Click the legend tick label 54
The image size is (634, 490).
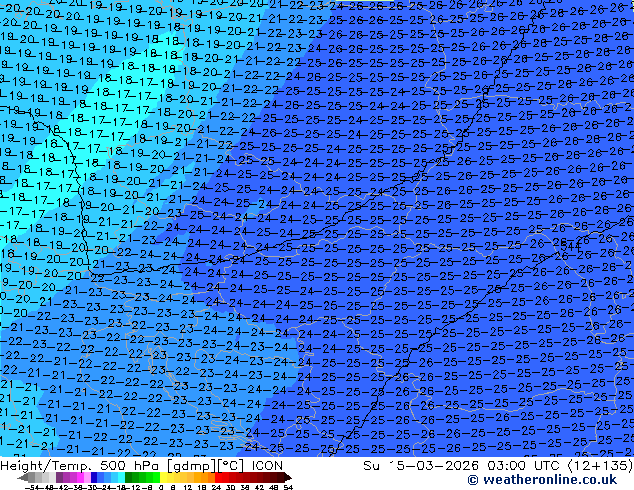click(288, 487)
